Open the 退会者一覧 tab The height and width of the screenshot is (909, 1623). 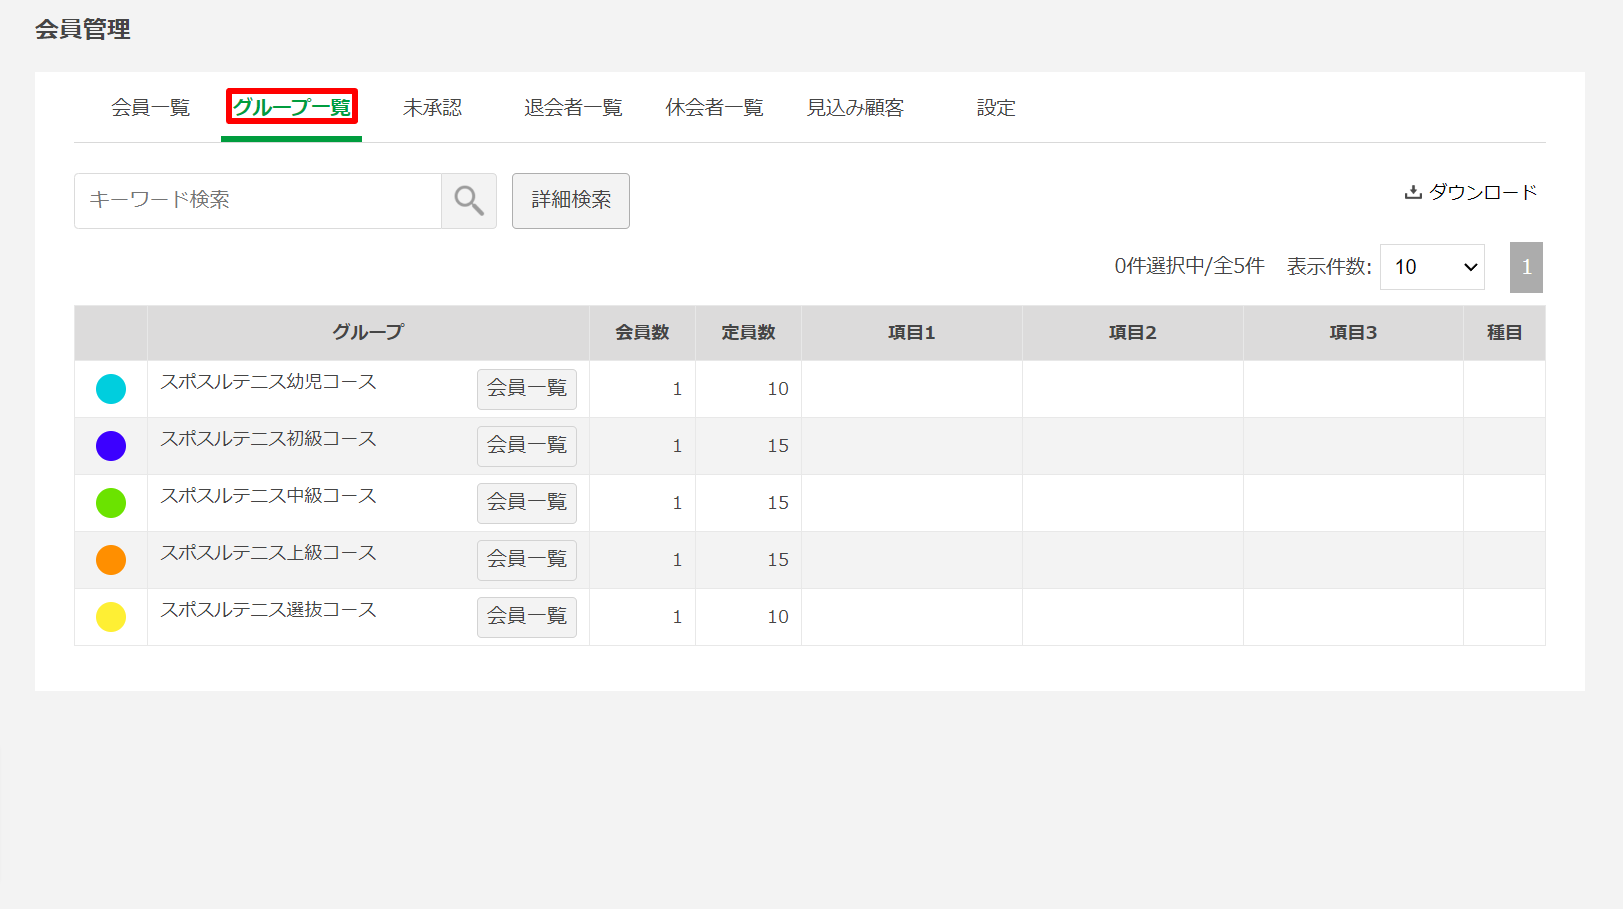pyautogui.click(x=574, y=107)
